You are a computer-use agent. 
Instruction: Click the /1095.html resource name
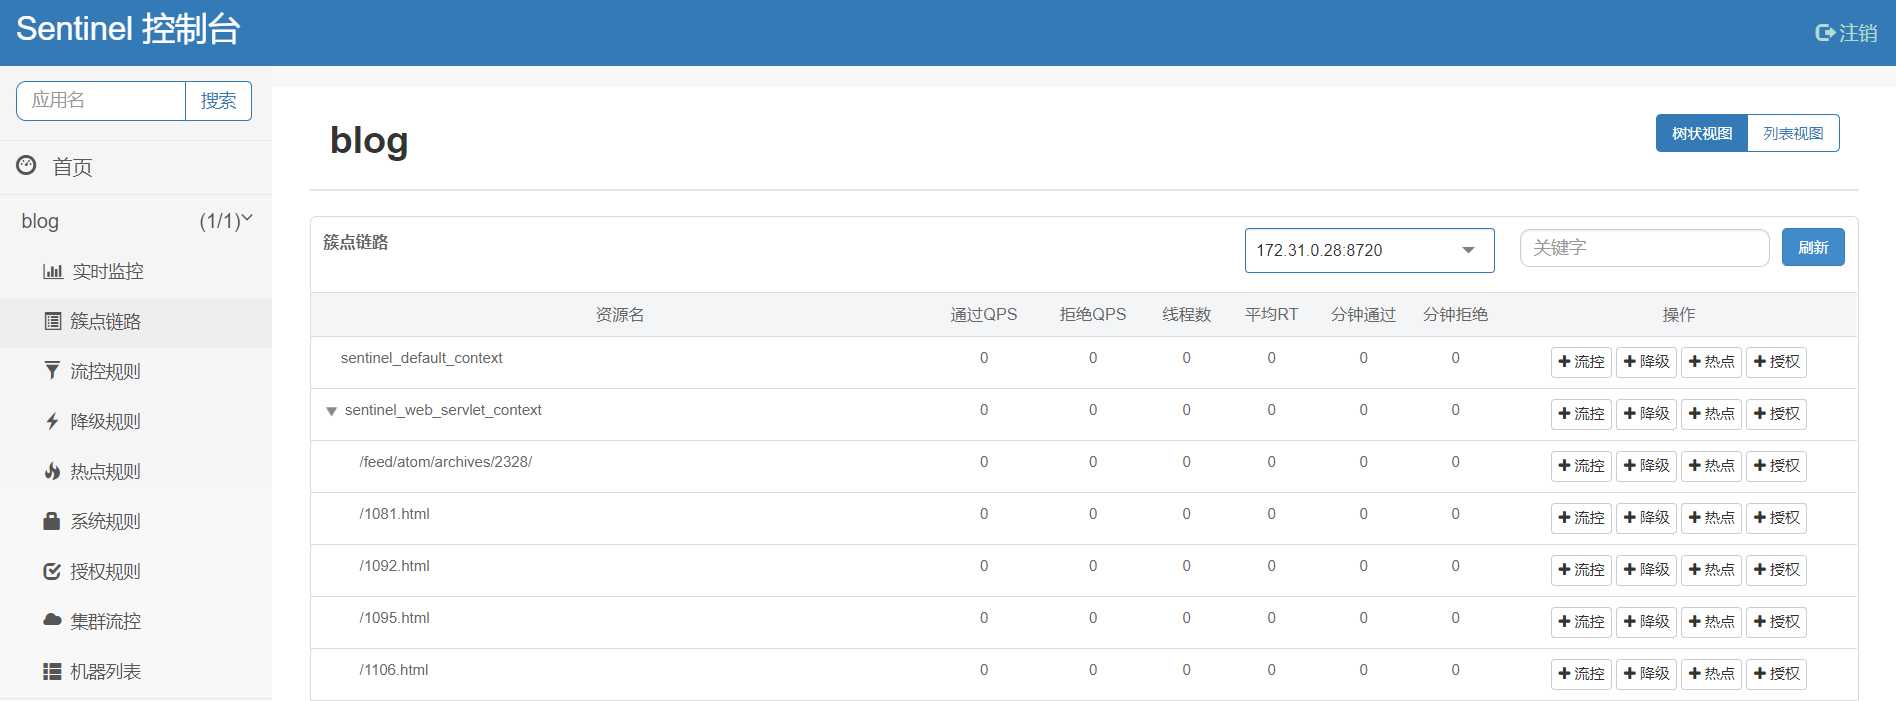[394, 618]
